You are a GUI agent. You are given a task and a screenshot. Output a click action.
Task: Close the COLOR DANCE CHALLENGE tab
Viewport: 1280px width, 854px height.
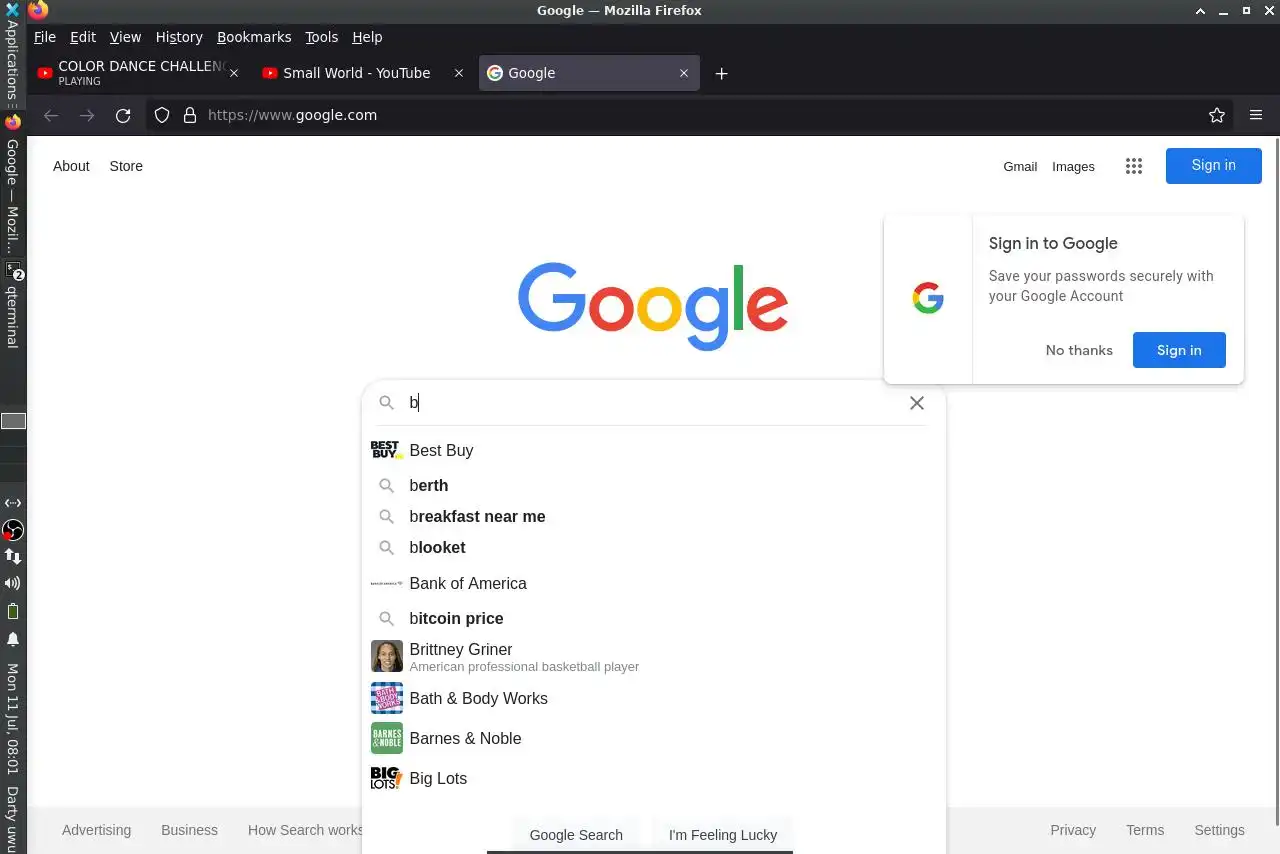234,73
